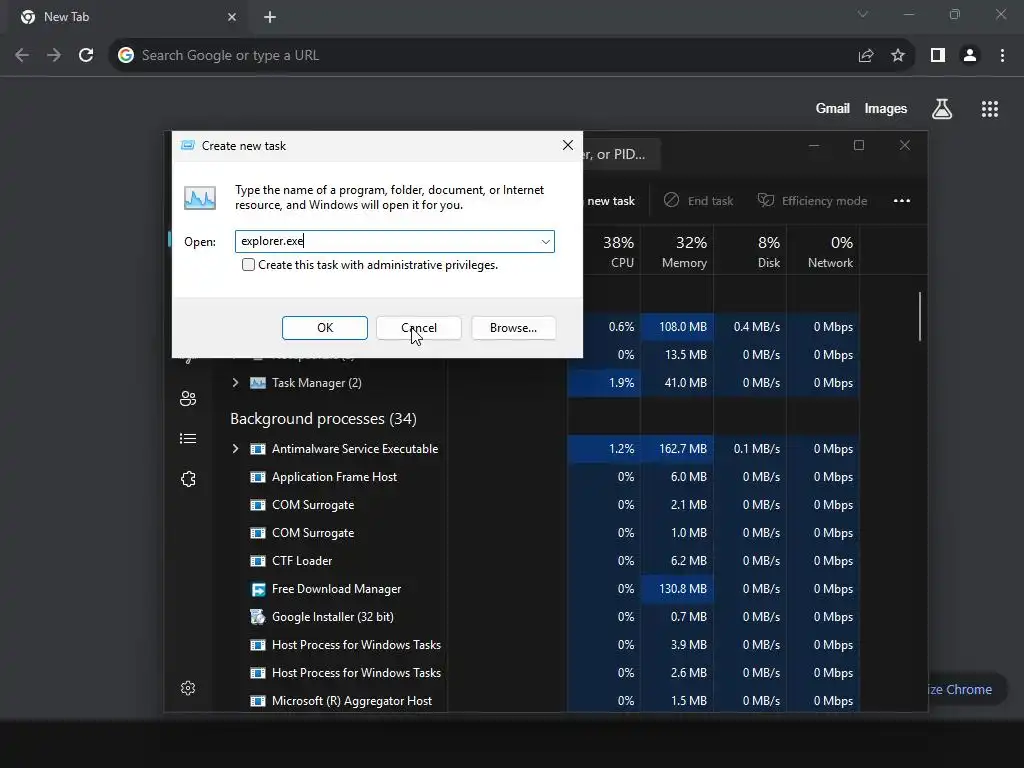This screenshot has height=768, width=1024.
Task: Bookmark this tab with the star icon
Action: (898, 56)
